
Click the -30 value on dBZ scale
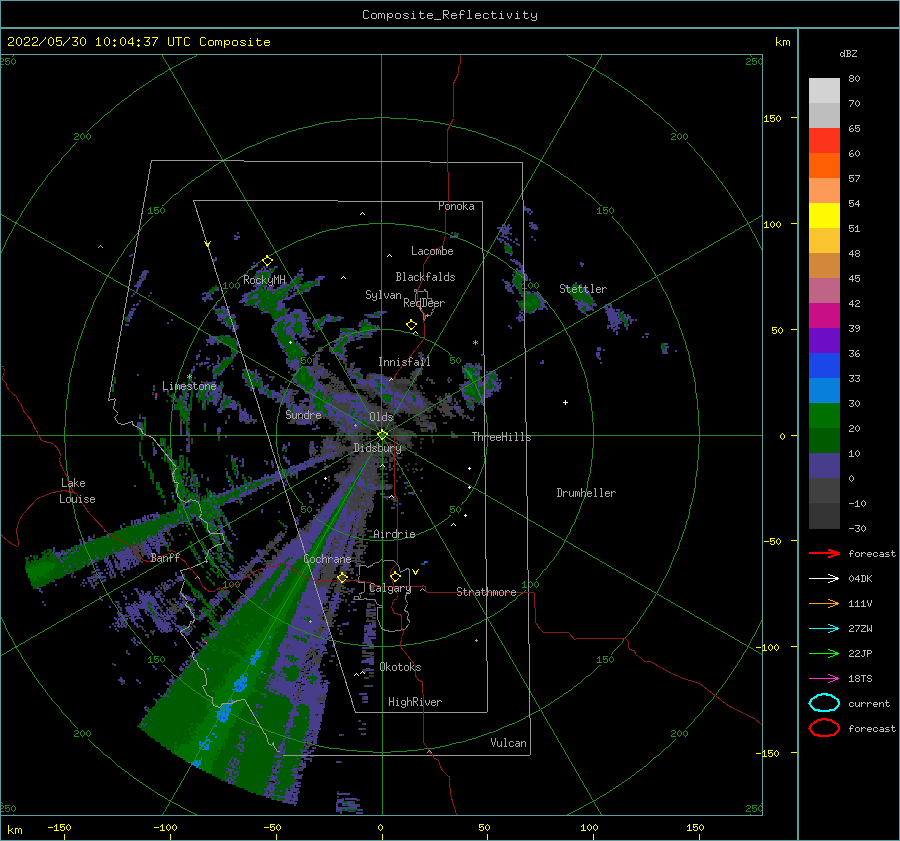click(x=858, y=528)
